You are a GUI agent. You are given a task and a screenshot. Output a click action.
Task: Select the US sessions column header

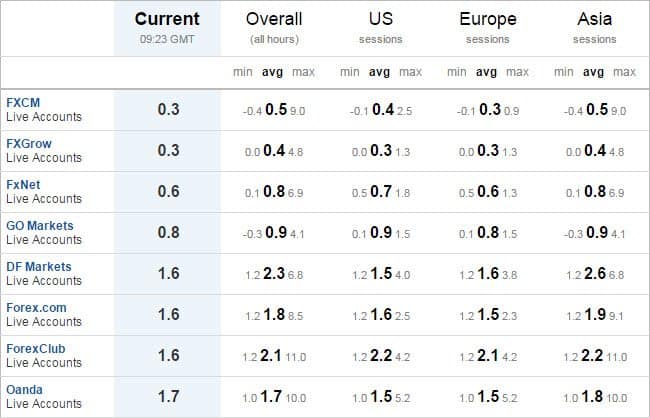[x=381, y=27]
